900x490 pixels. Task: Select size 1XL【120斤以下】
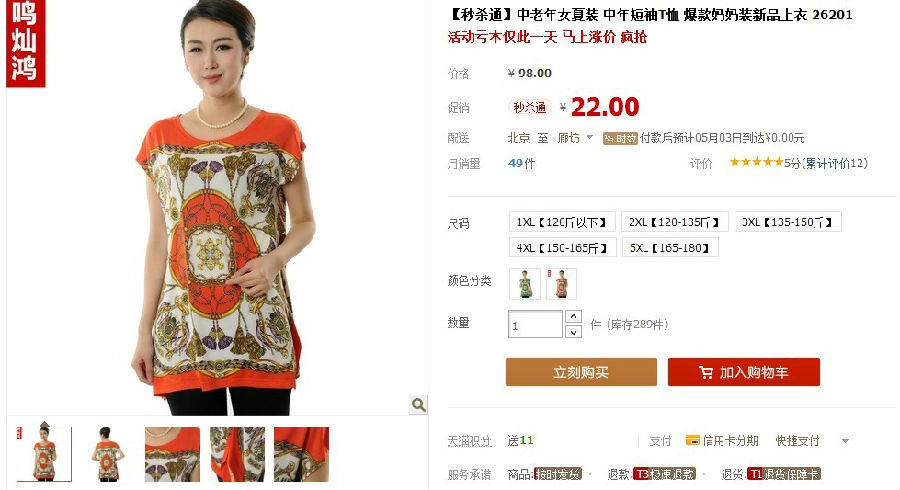pyautogui.click(x=562, y=221)
